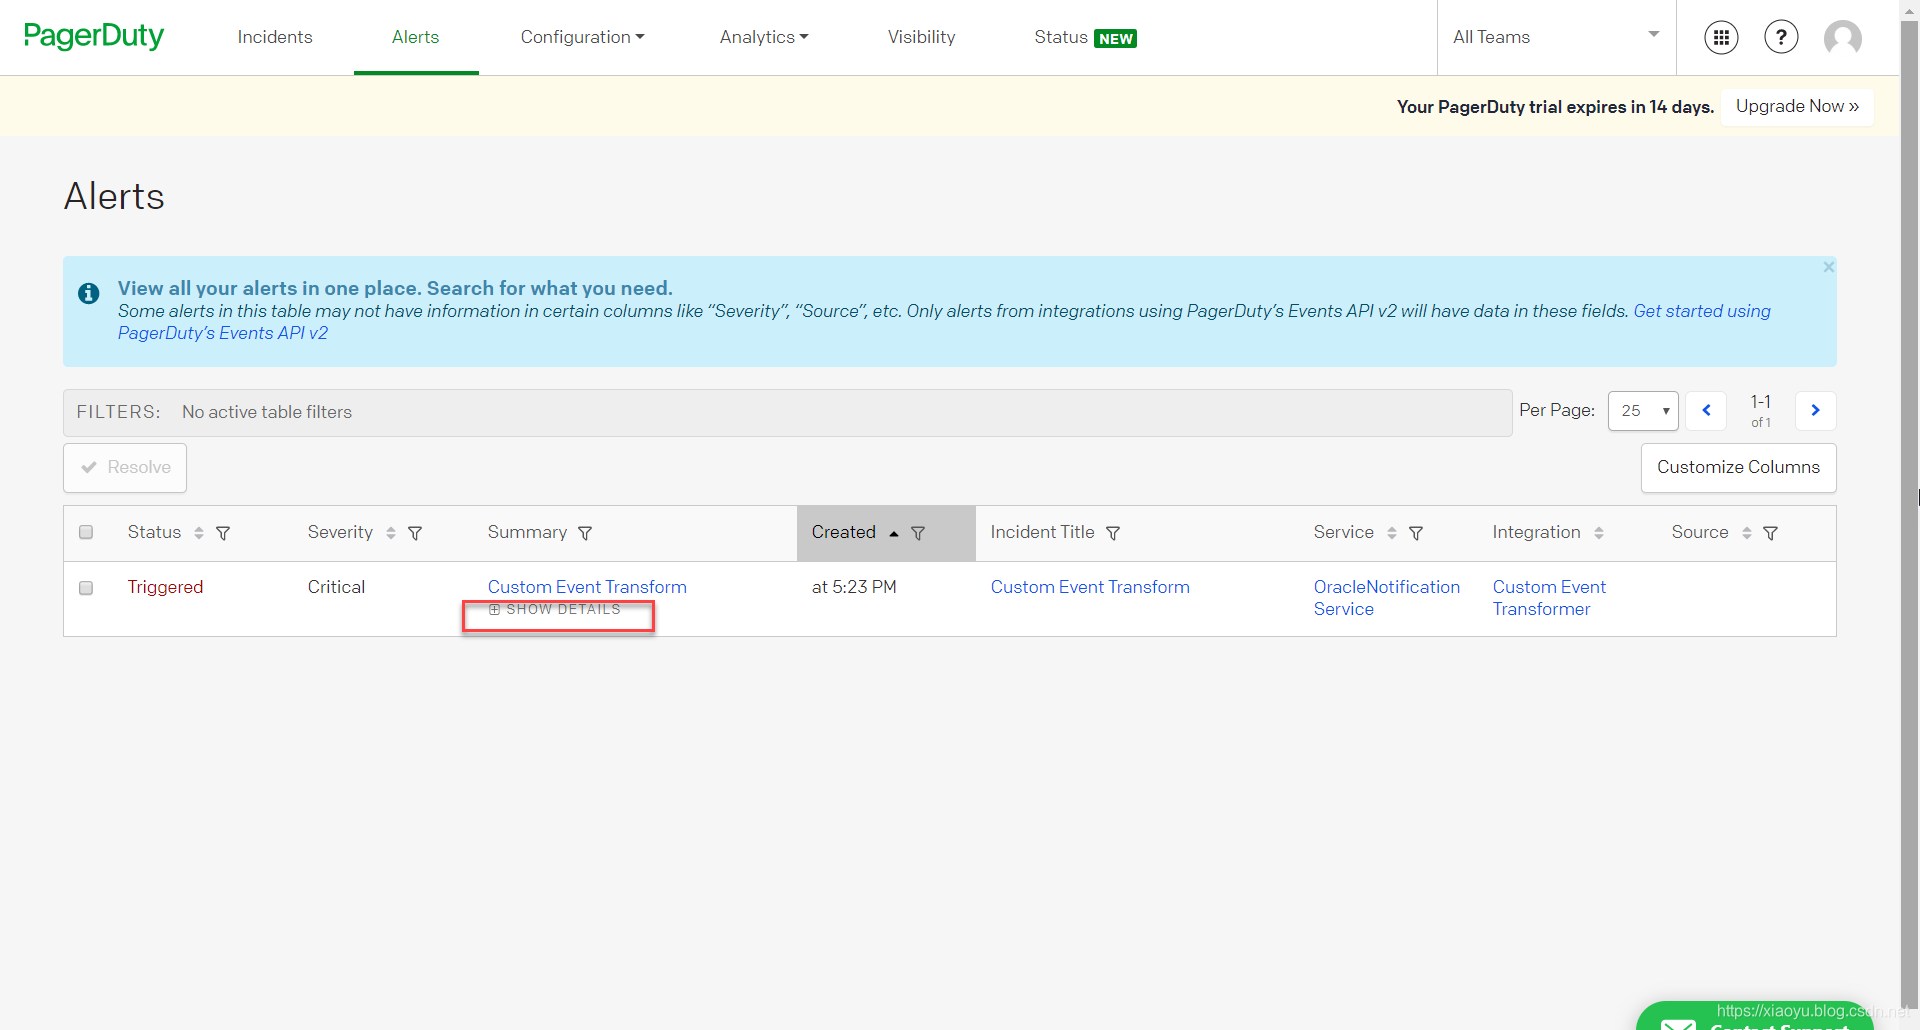
Task: Open Custom Event Transform summary link
Action: pos(587,587)
